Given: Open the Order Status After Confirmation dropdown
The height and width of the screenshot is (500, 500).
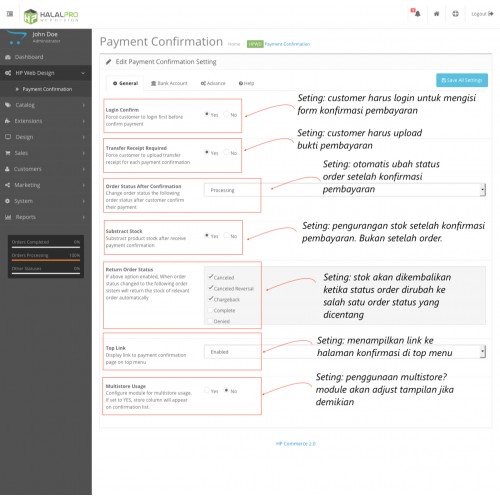Looking at the screenshot, I should 345,190.
